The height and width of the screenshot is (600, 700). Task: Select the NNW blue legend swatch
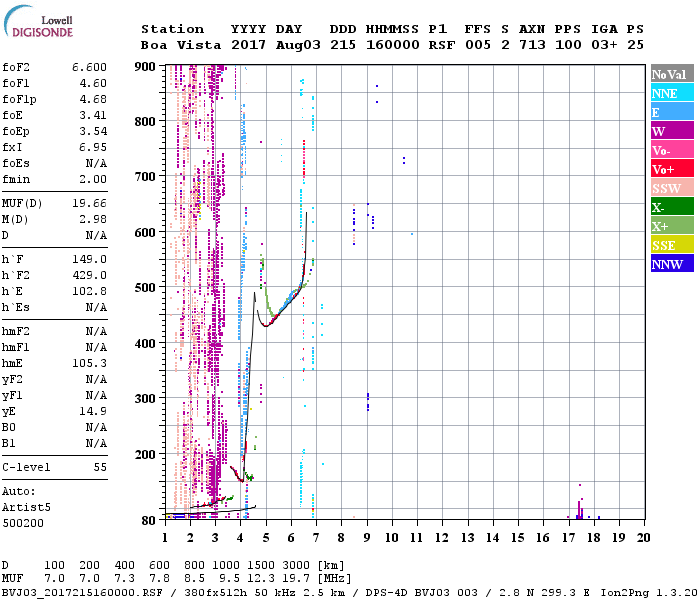tap(672, 263)
